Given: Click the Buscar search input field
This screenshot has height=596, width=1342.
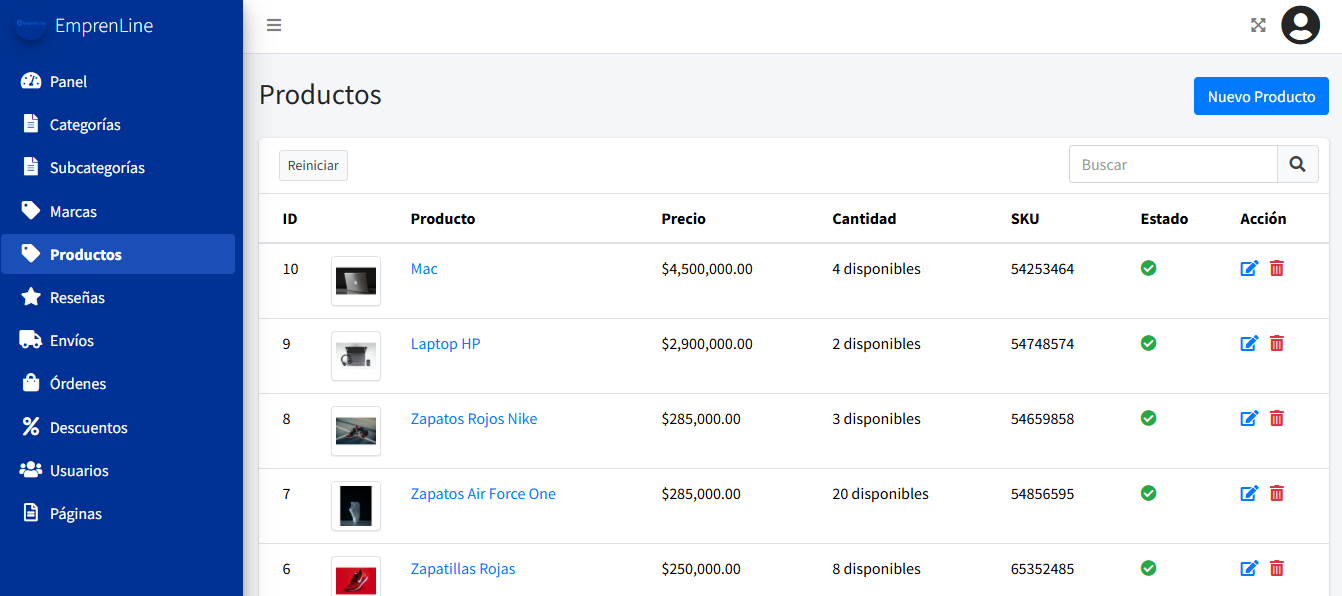Looking at the screenshot, I should [1173, 165].
